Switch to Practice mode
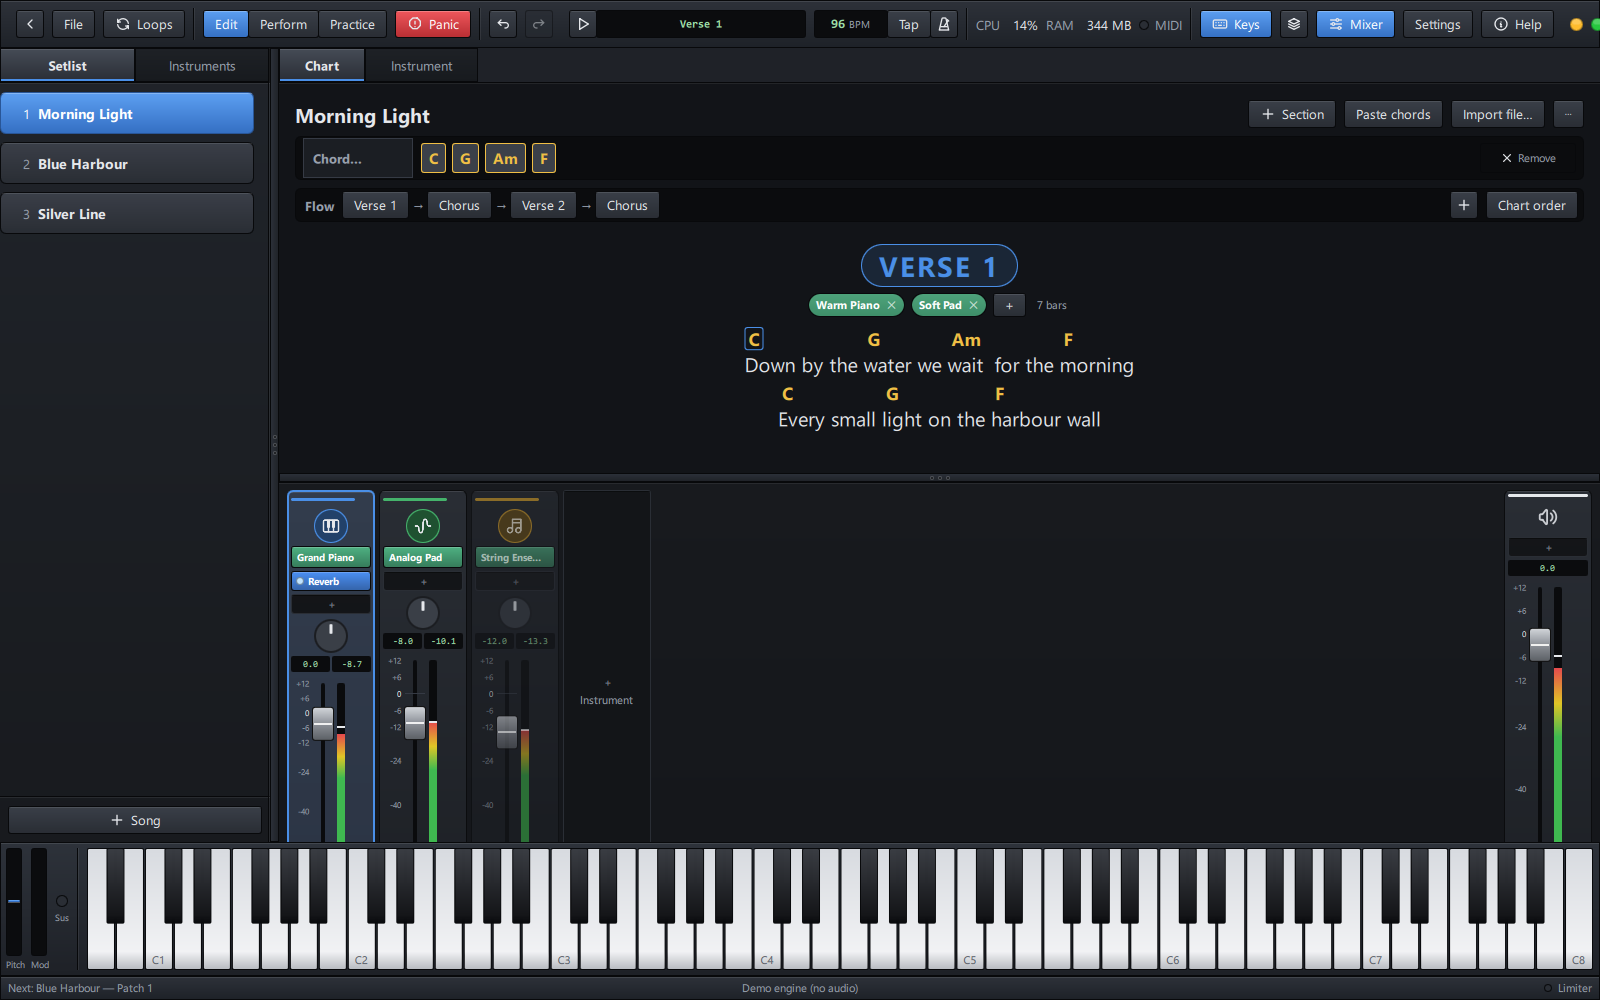1600x1000 pixels. point(352,24)
